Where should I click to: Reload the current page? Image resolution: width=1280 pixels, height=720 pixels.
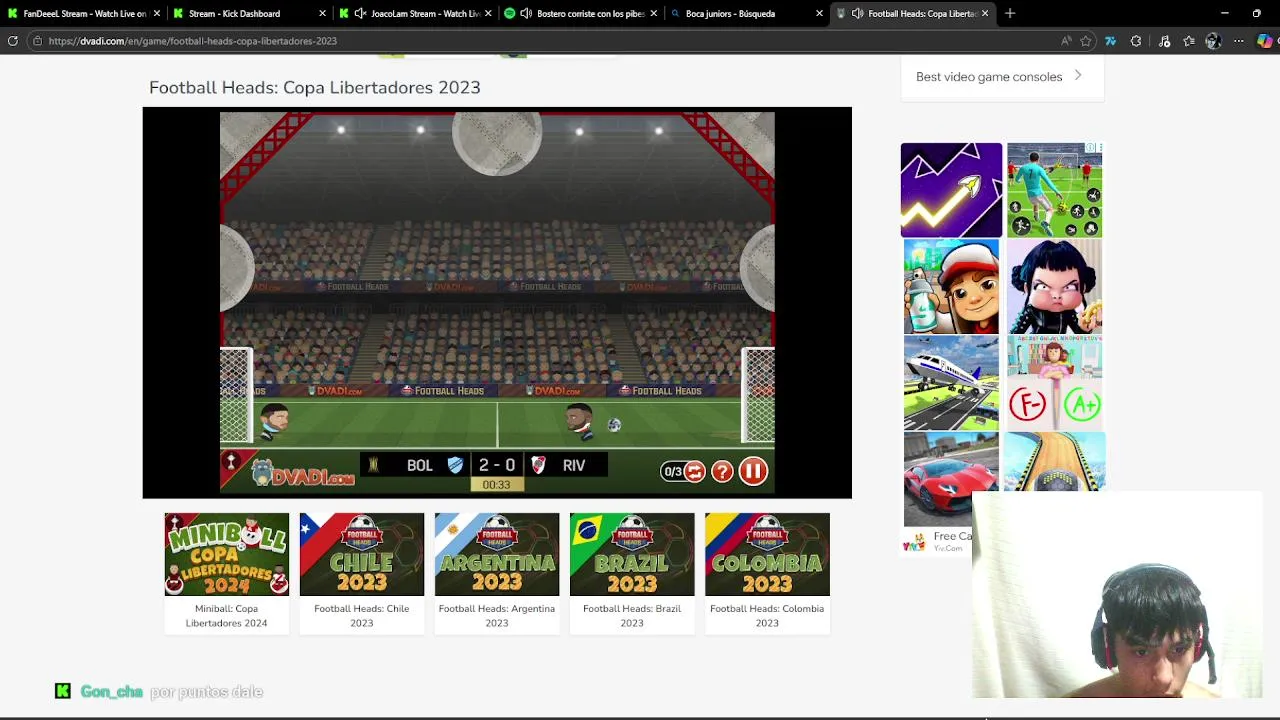click(x=12, y=41)
